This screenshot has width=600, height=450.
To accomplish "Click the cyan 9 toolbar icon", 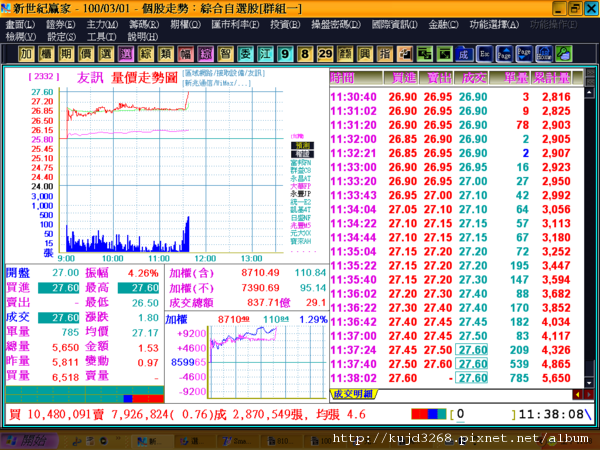I will click(x=285, y=54).
